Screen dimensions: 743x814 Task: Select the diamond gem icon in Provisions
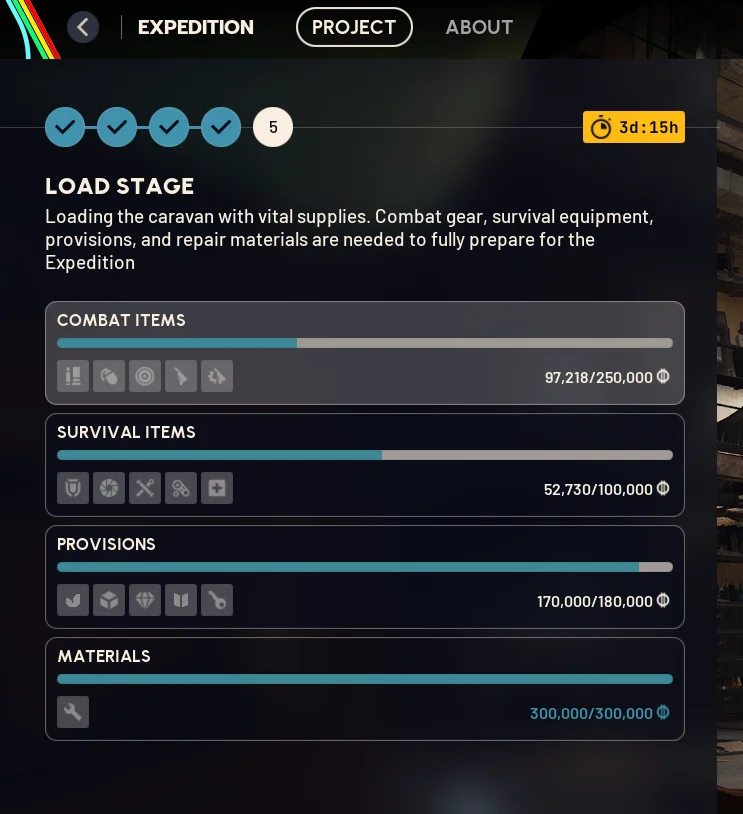(x=145, y=600)
